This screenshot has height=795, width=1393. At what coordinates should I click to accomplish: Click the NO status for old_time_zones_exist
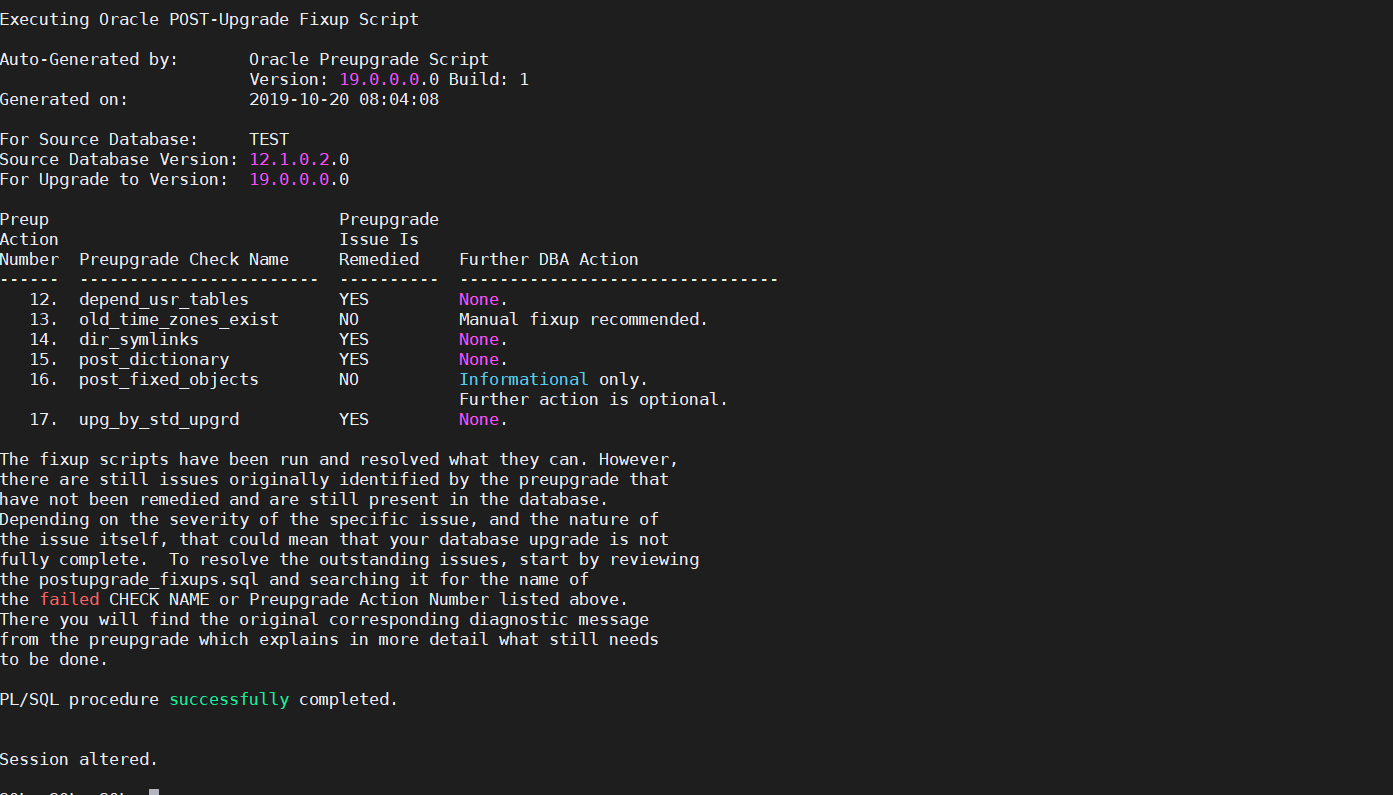[x=349, y=319]
